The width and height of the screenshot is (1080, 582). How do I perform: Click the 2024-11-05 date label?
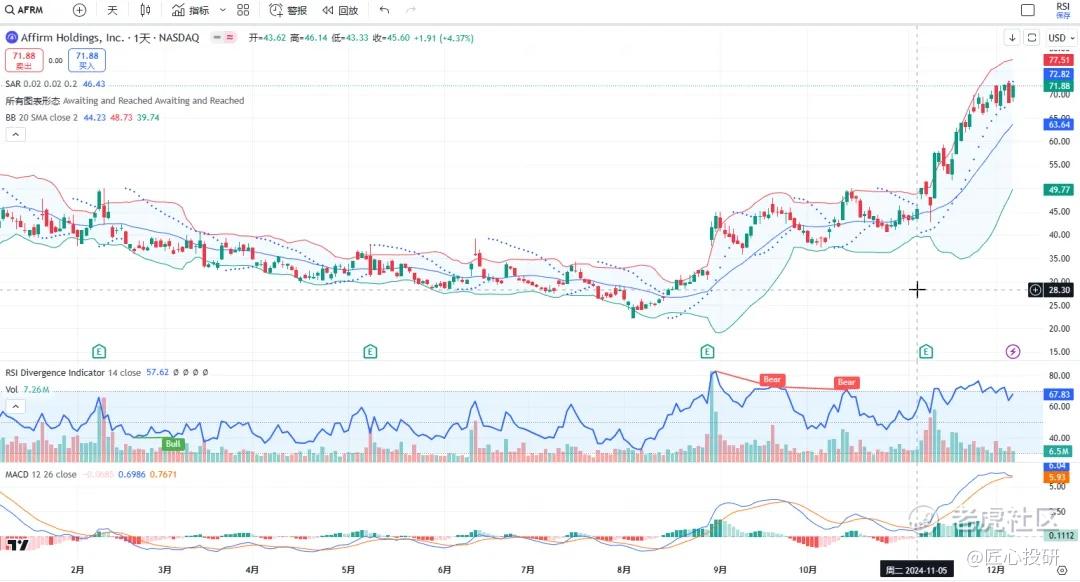pyautogui.click(x=916, y=570)
